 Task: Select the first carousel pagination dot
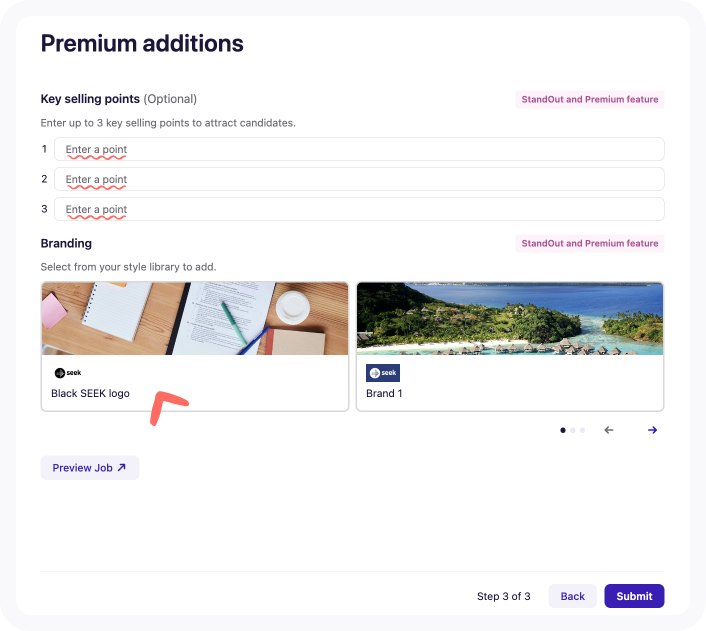click(x=563, y=430)
